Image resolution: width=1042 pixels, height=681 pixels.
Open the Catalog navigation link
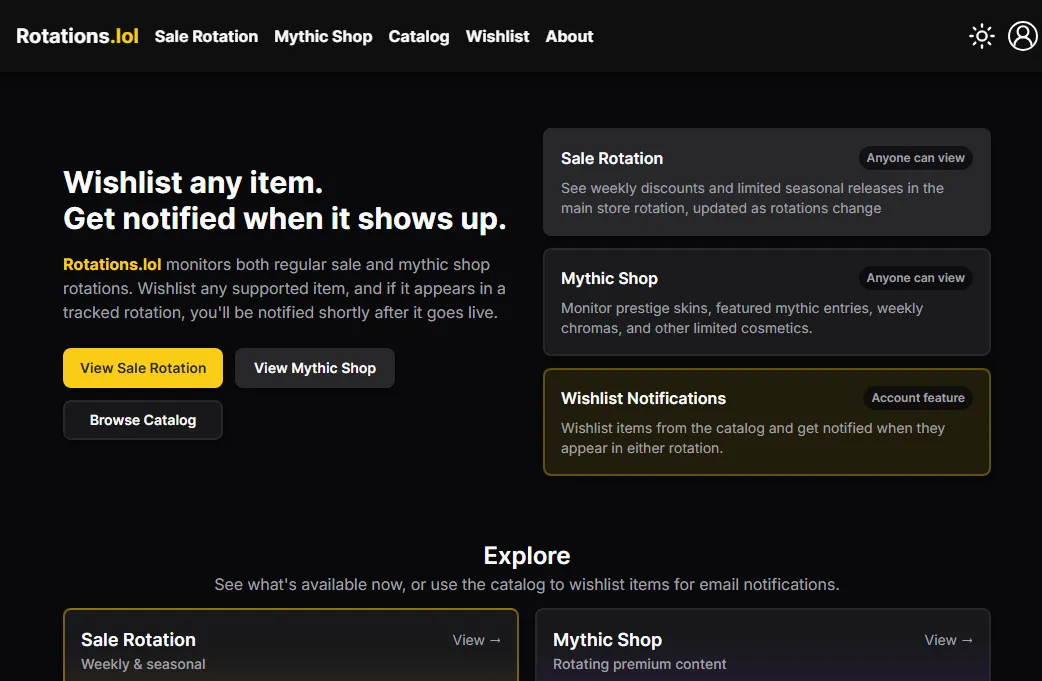418,37
